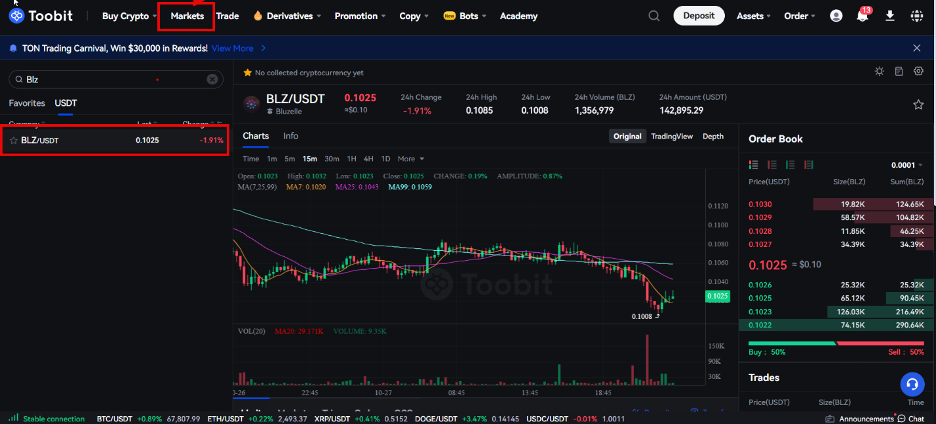Click the buy/sell ratio bar
The image size is (936, 424).
coord(836,343)
